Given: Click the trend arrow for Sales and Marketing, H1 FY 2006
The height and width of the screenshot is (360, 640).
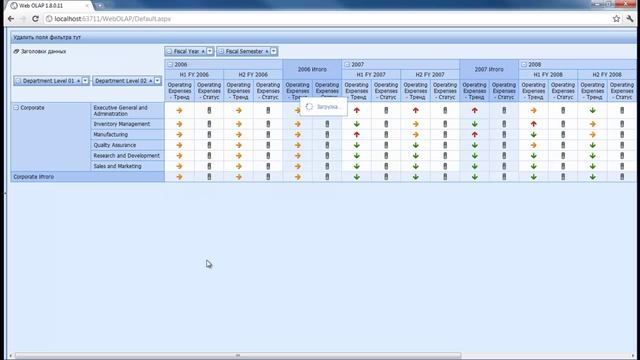Looking at the screenshot, I should coord(180,166).
